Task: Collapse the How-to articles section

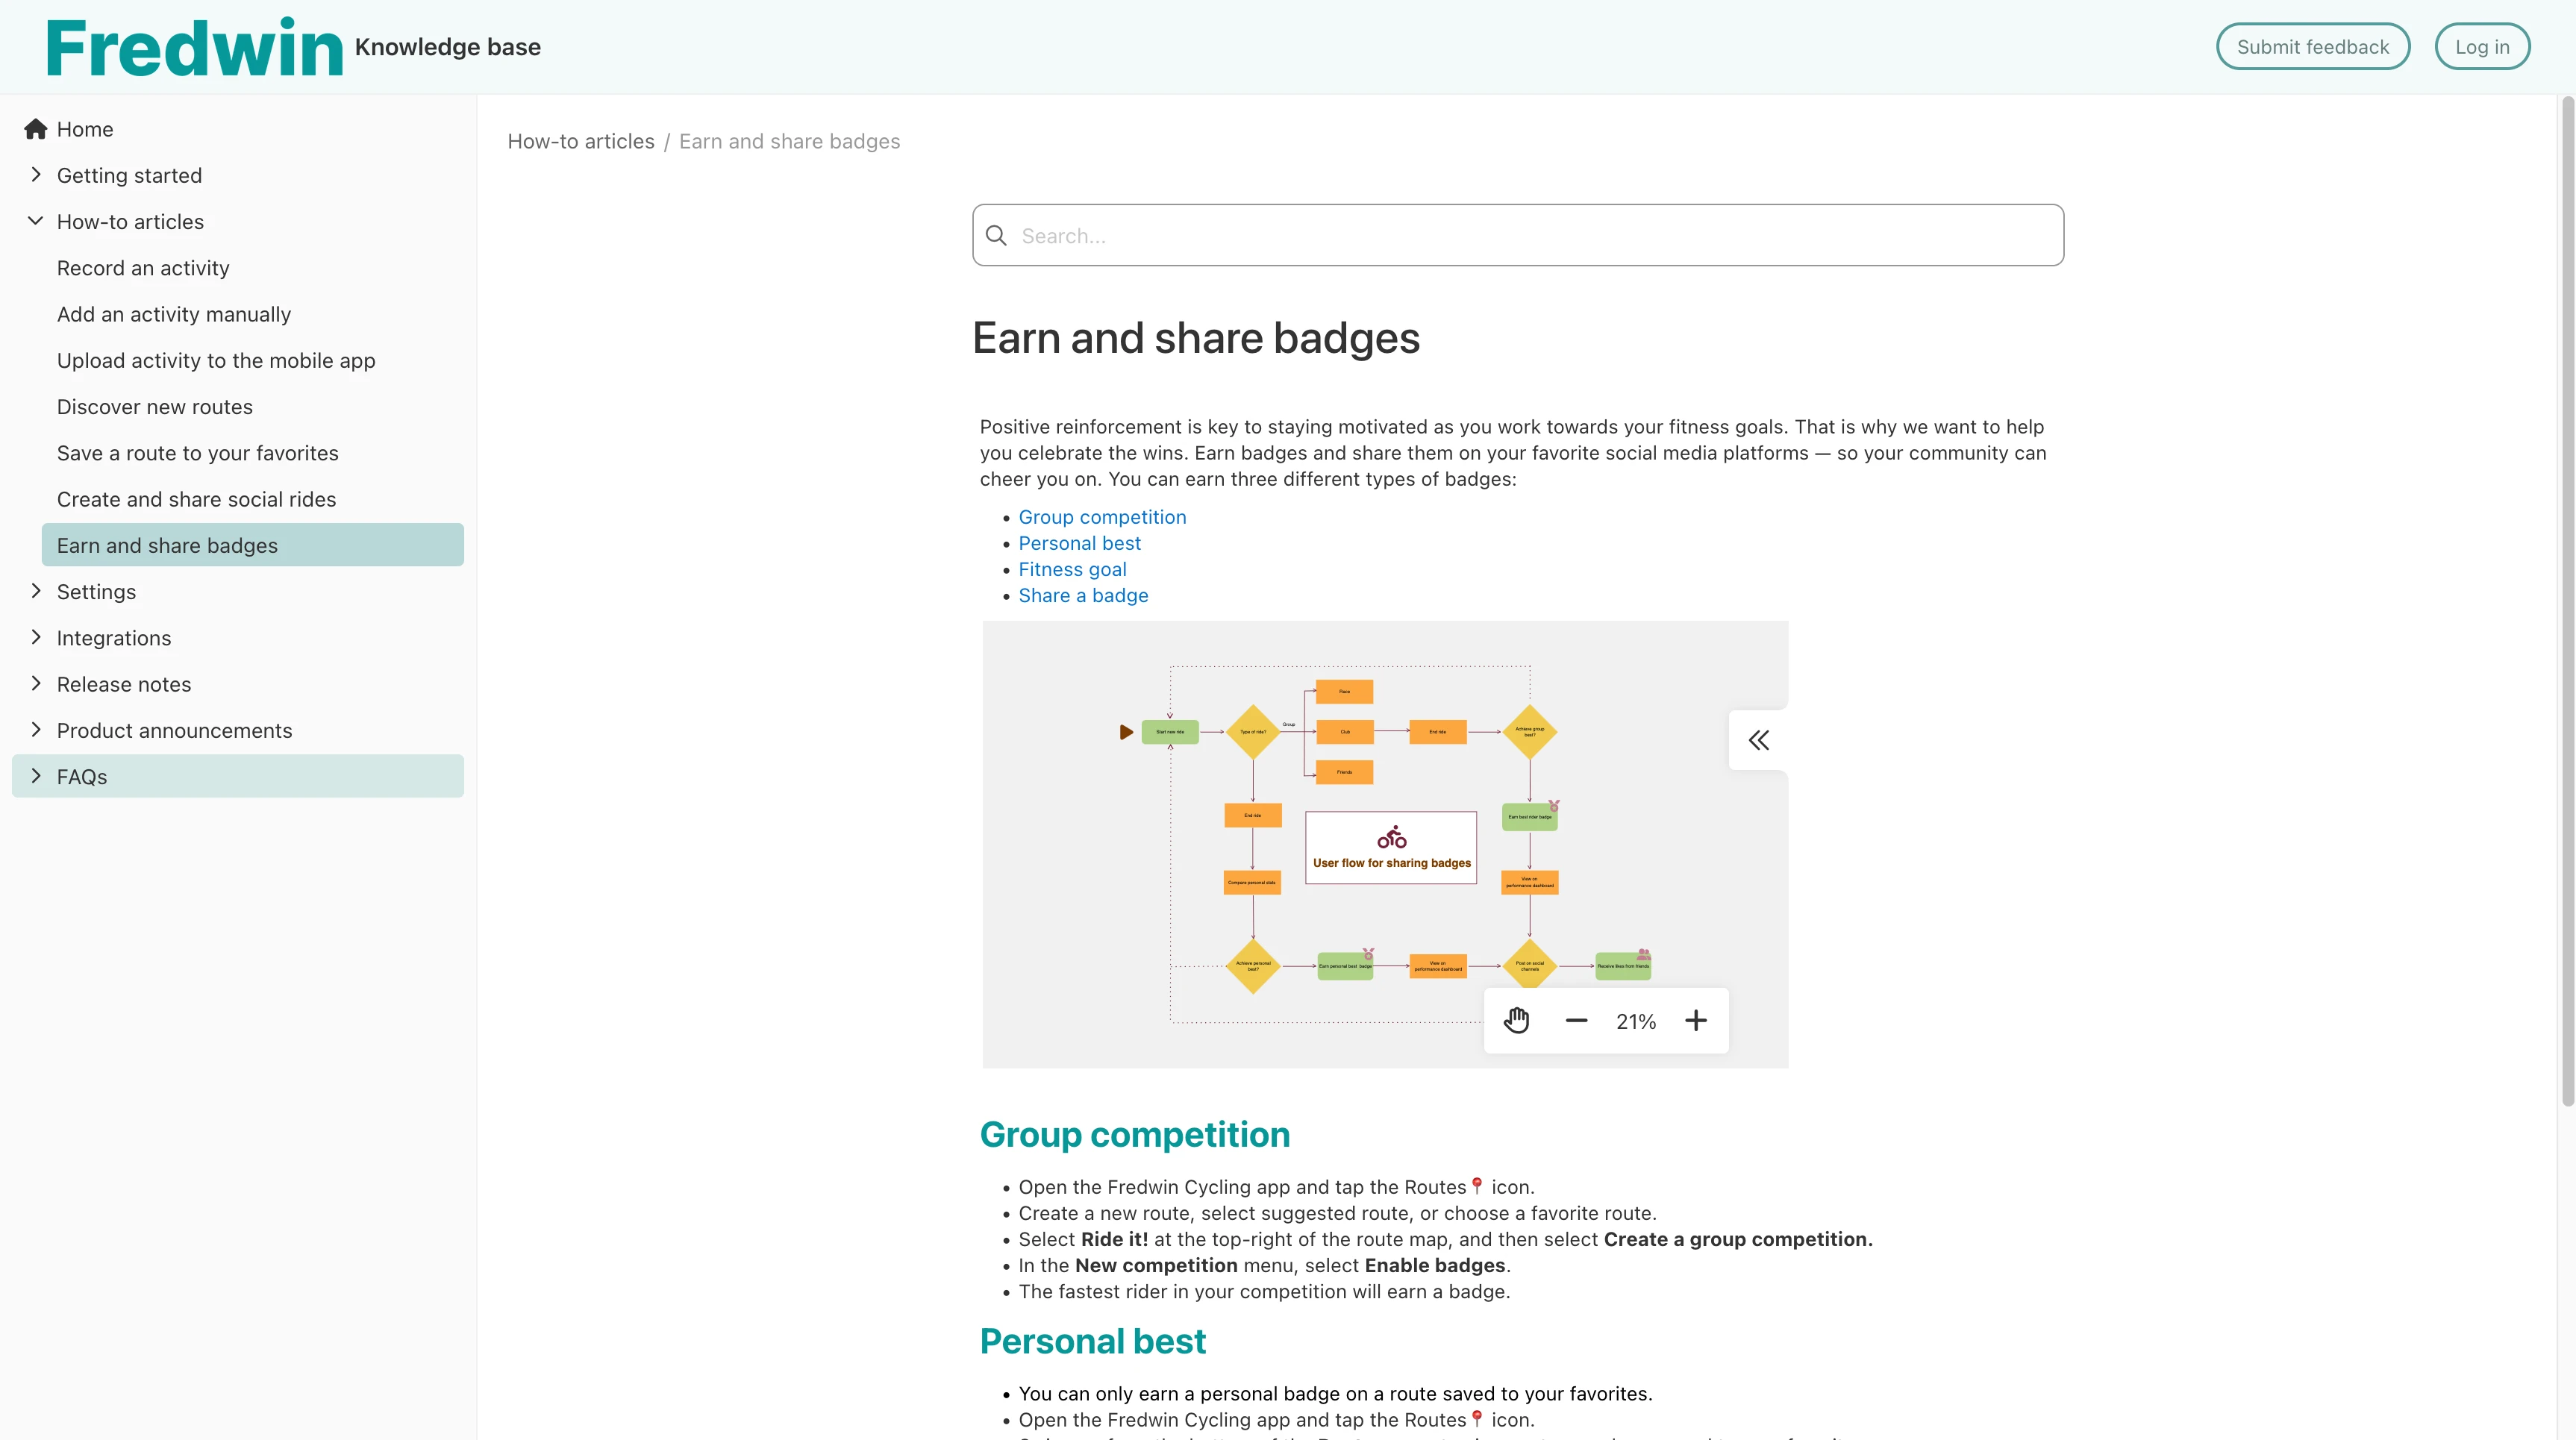Action: point(36,220)
